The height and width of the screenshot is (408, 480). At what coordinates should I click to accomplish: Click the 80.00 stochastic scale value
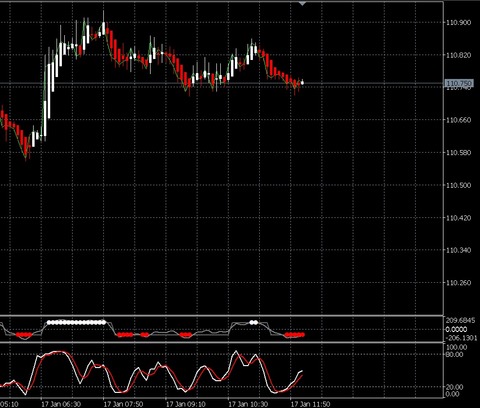455,354
